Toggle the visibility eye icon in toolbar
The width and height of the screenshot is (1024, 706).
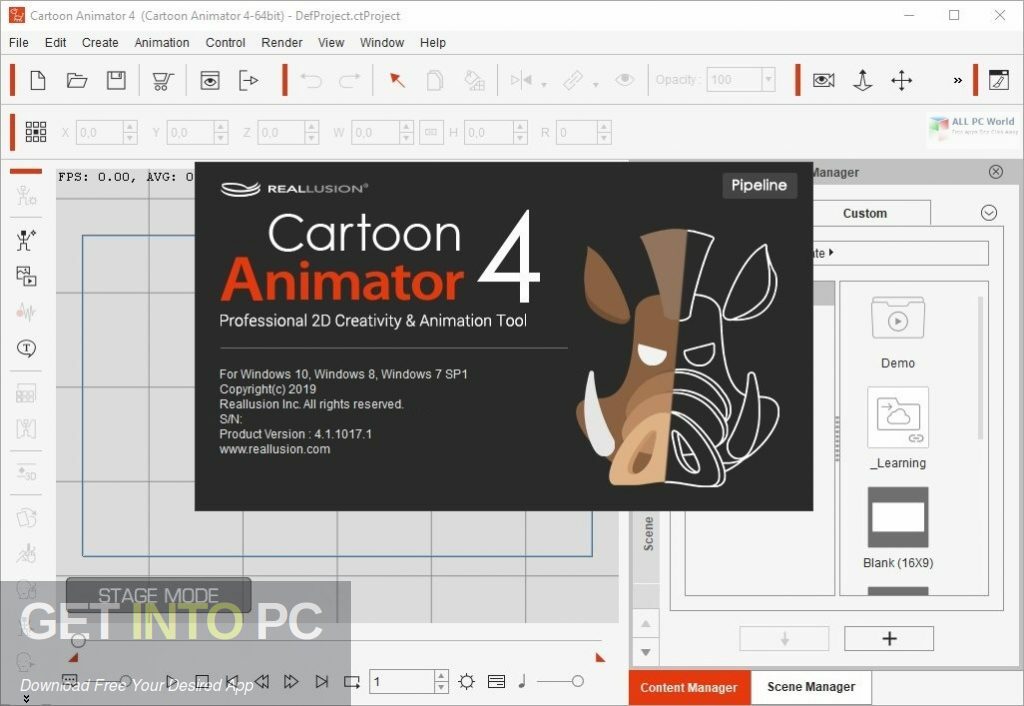click(x=624, y=80)
